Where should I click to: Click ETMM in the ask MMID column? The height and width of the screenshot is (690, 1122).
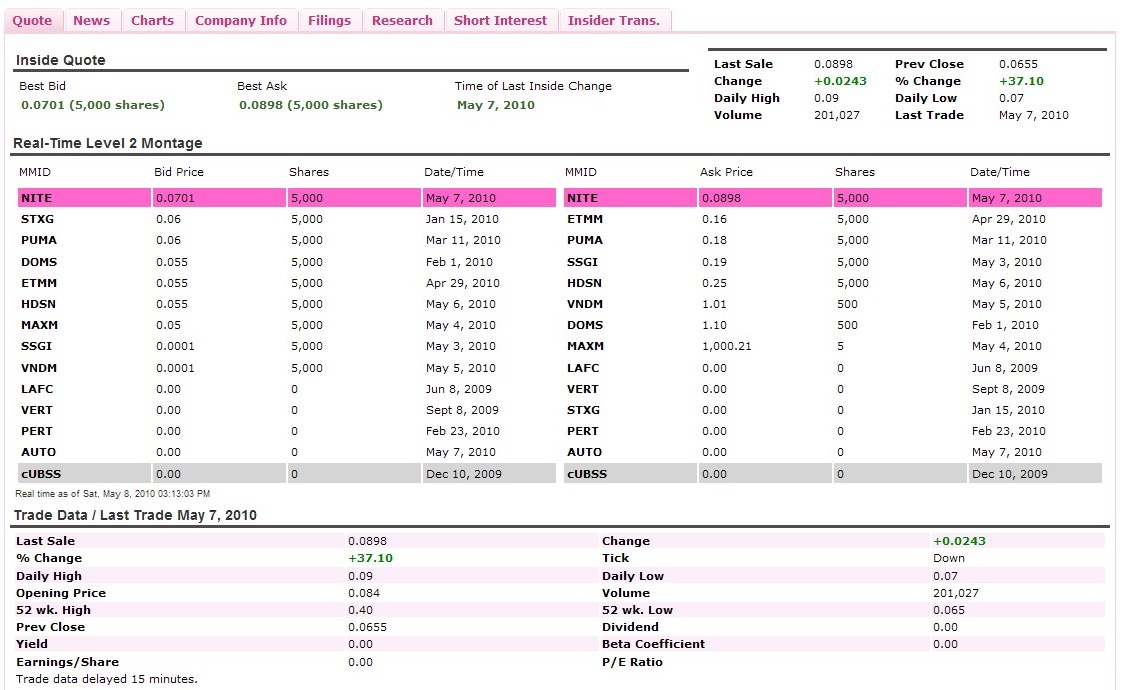click(584, 219)
